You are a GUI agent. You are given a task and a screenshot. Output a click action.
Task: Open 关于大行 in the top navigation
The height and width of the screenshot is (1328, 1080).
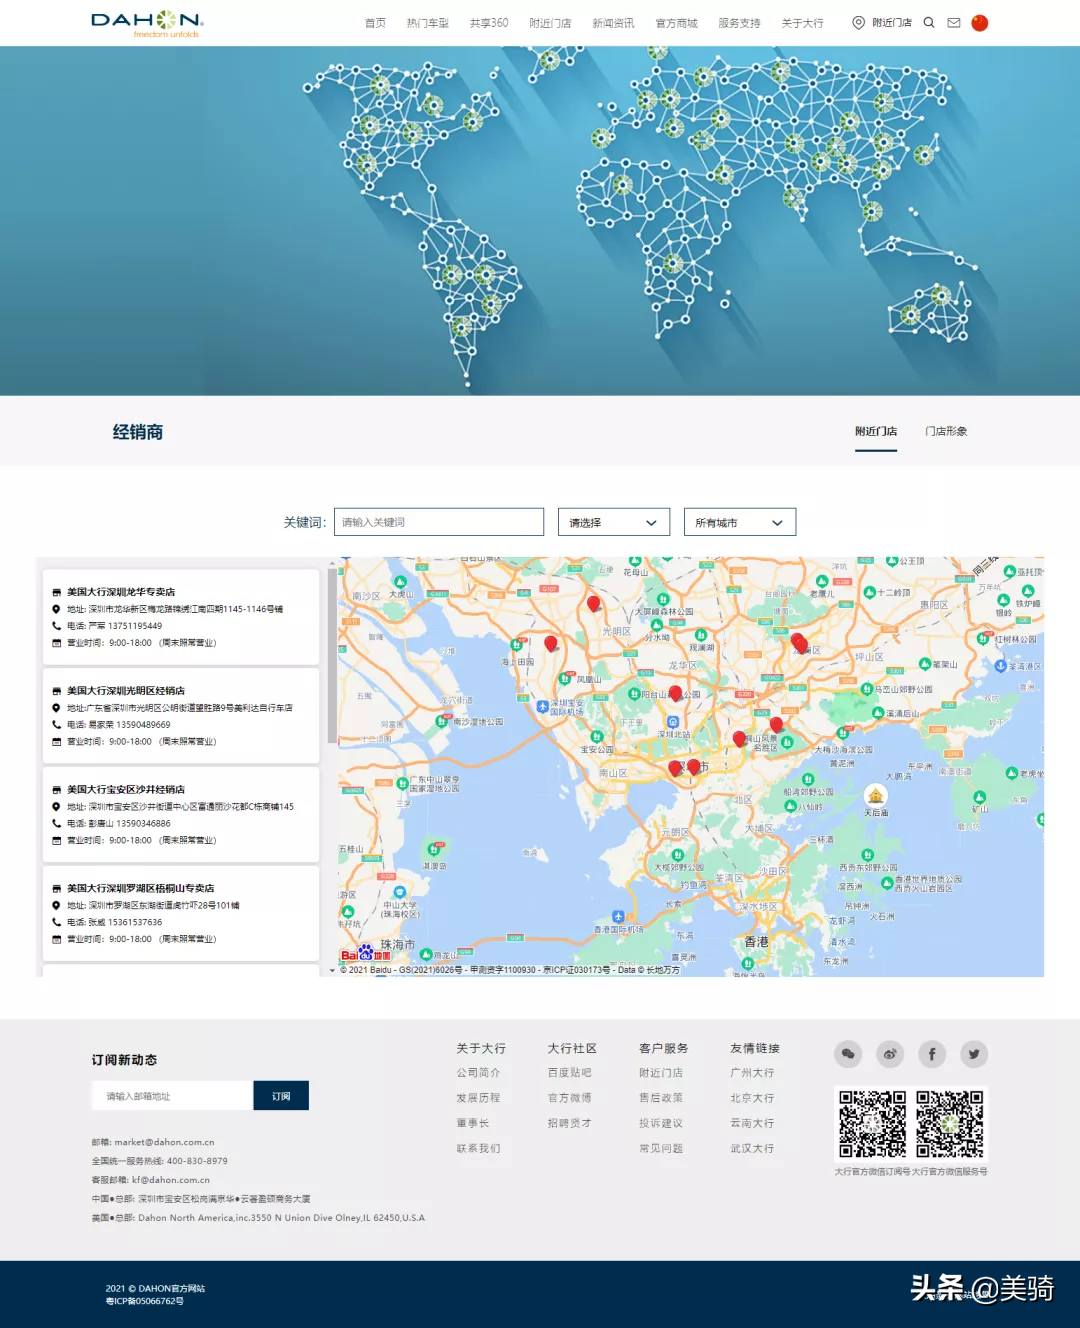tap(802, 23)
